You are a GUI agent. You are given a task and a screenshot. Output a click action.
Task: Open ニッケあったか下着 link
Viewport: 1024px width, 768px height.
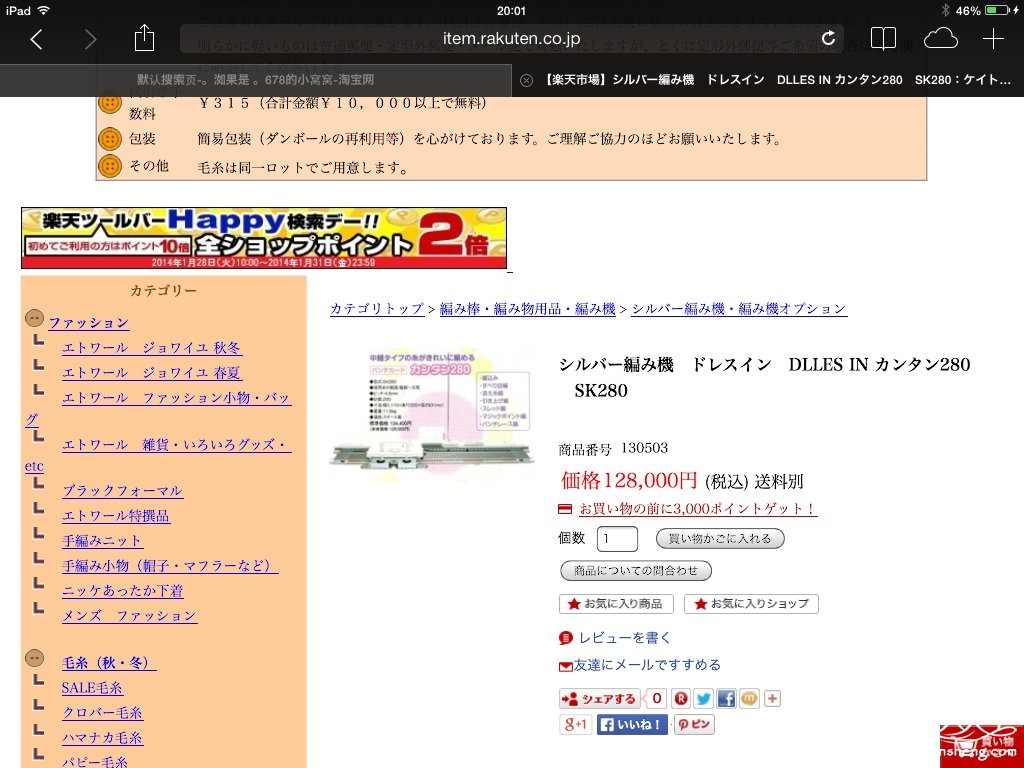(x=123, y=591)
